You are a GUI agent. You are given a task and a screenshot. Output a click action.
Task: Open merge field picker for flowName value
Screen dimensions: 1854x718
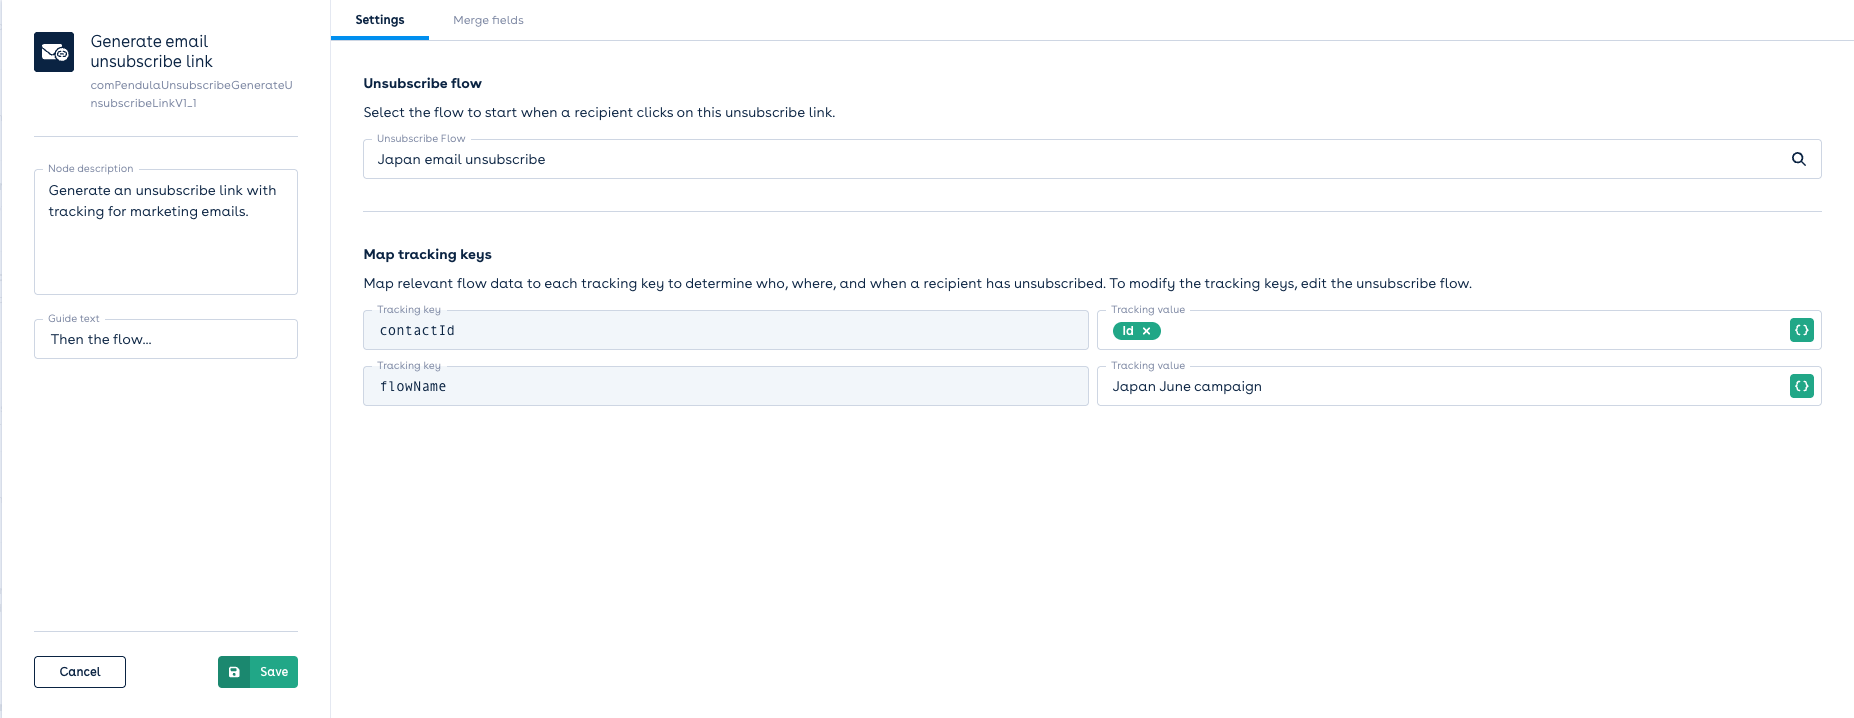(1801, 386)
